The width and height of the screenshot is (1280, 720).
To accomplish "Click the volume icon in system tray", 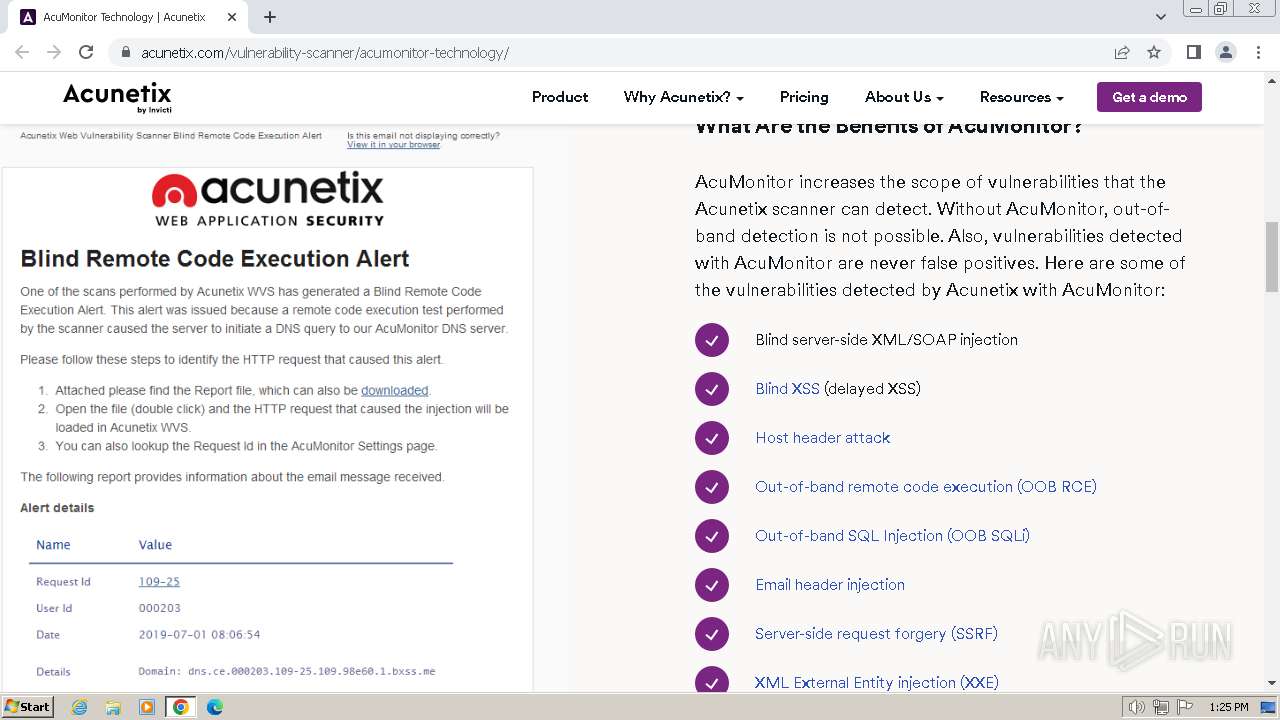I will pyautogui.click(x=1137, y=707).
